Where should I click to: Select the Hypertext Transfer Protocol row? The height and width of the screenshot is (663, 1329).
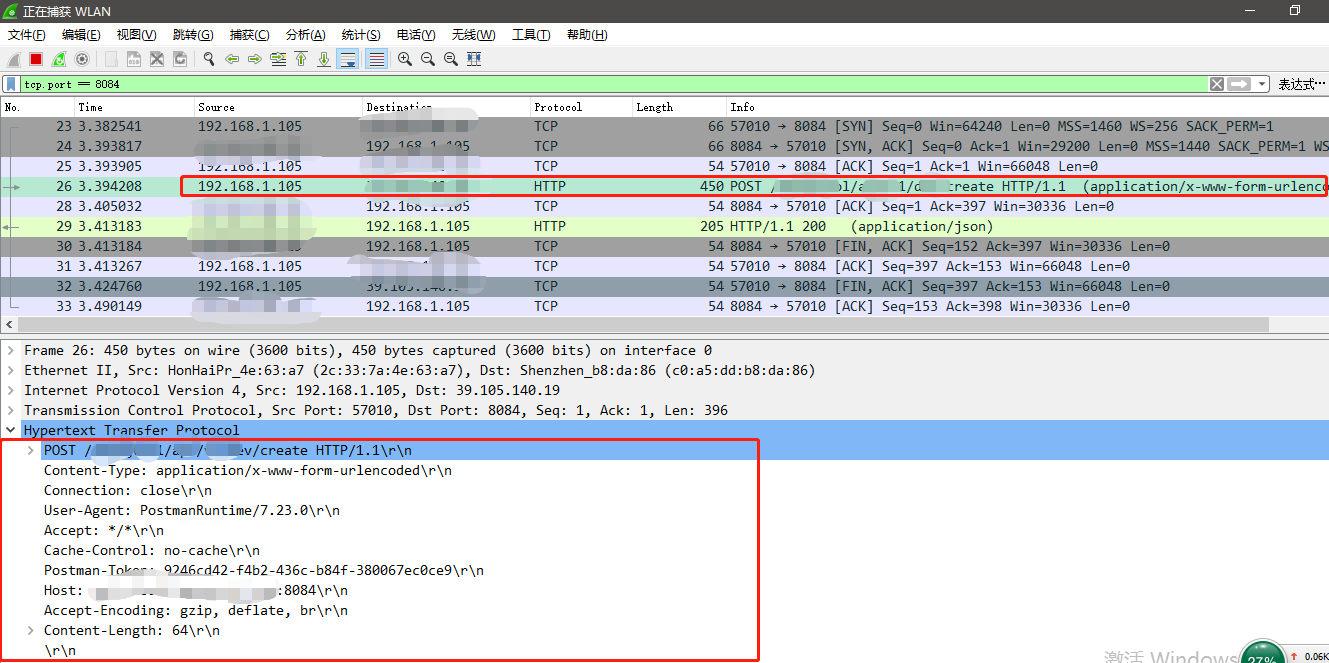coord(664,431)
